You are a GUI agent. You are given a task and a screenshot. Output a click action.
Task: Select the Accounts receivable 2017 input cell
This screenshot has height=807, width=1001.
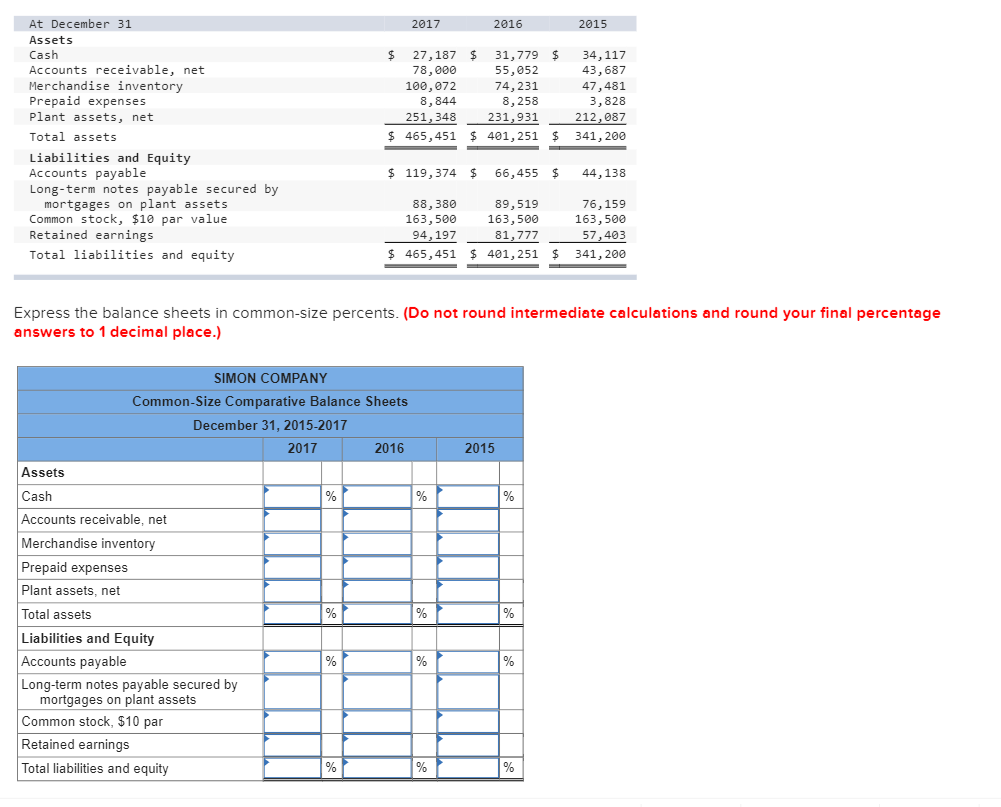click(x=292, y=519)
